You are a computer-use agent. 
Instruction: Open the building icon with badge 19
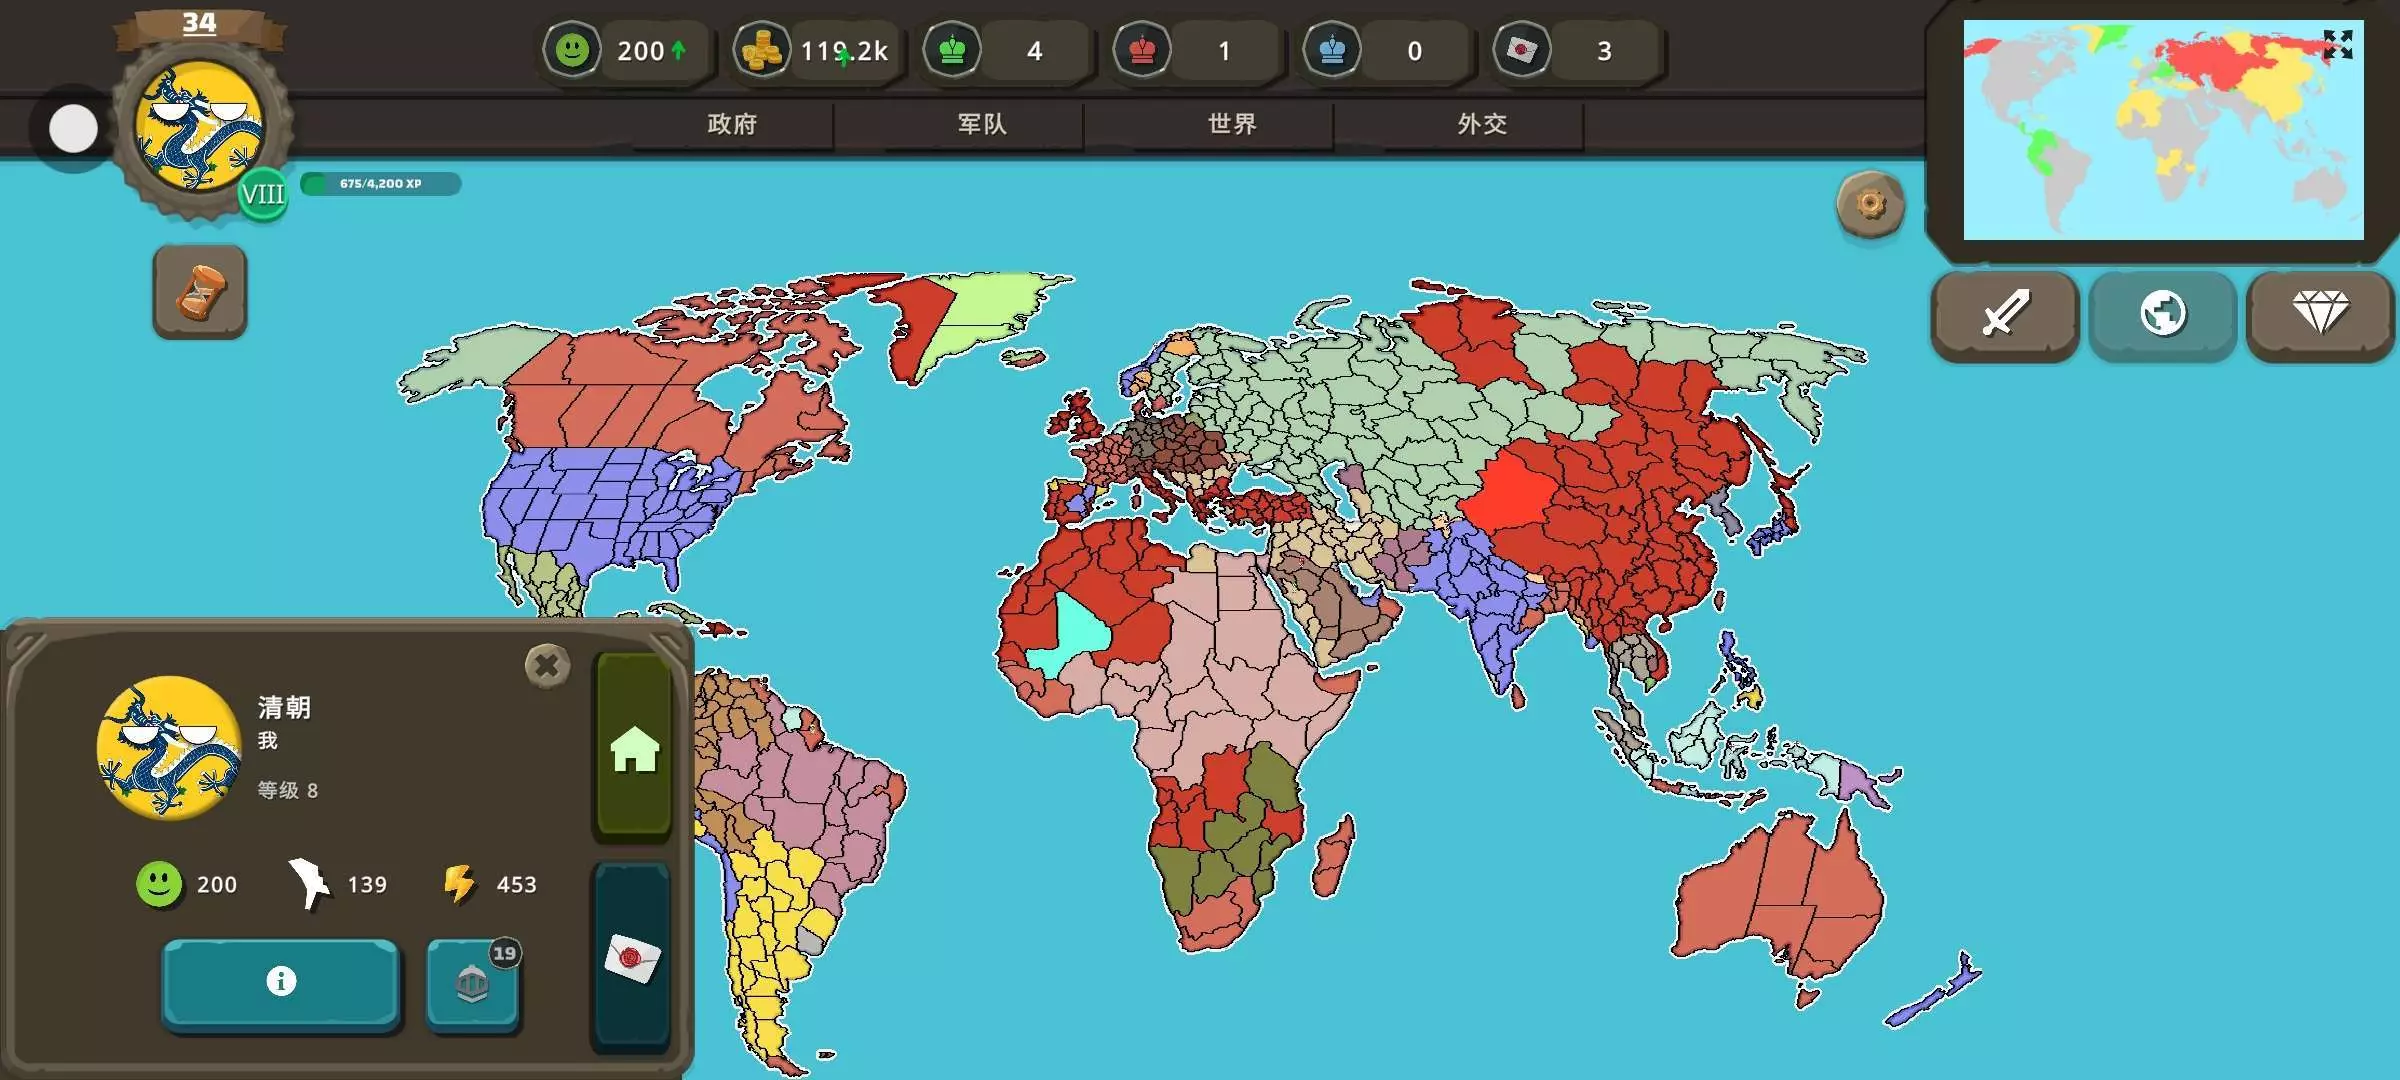473,984
